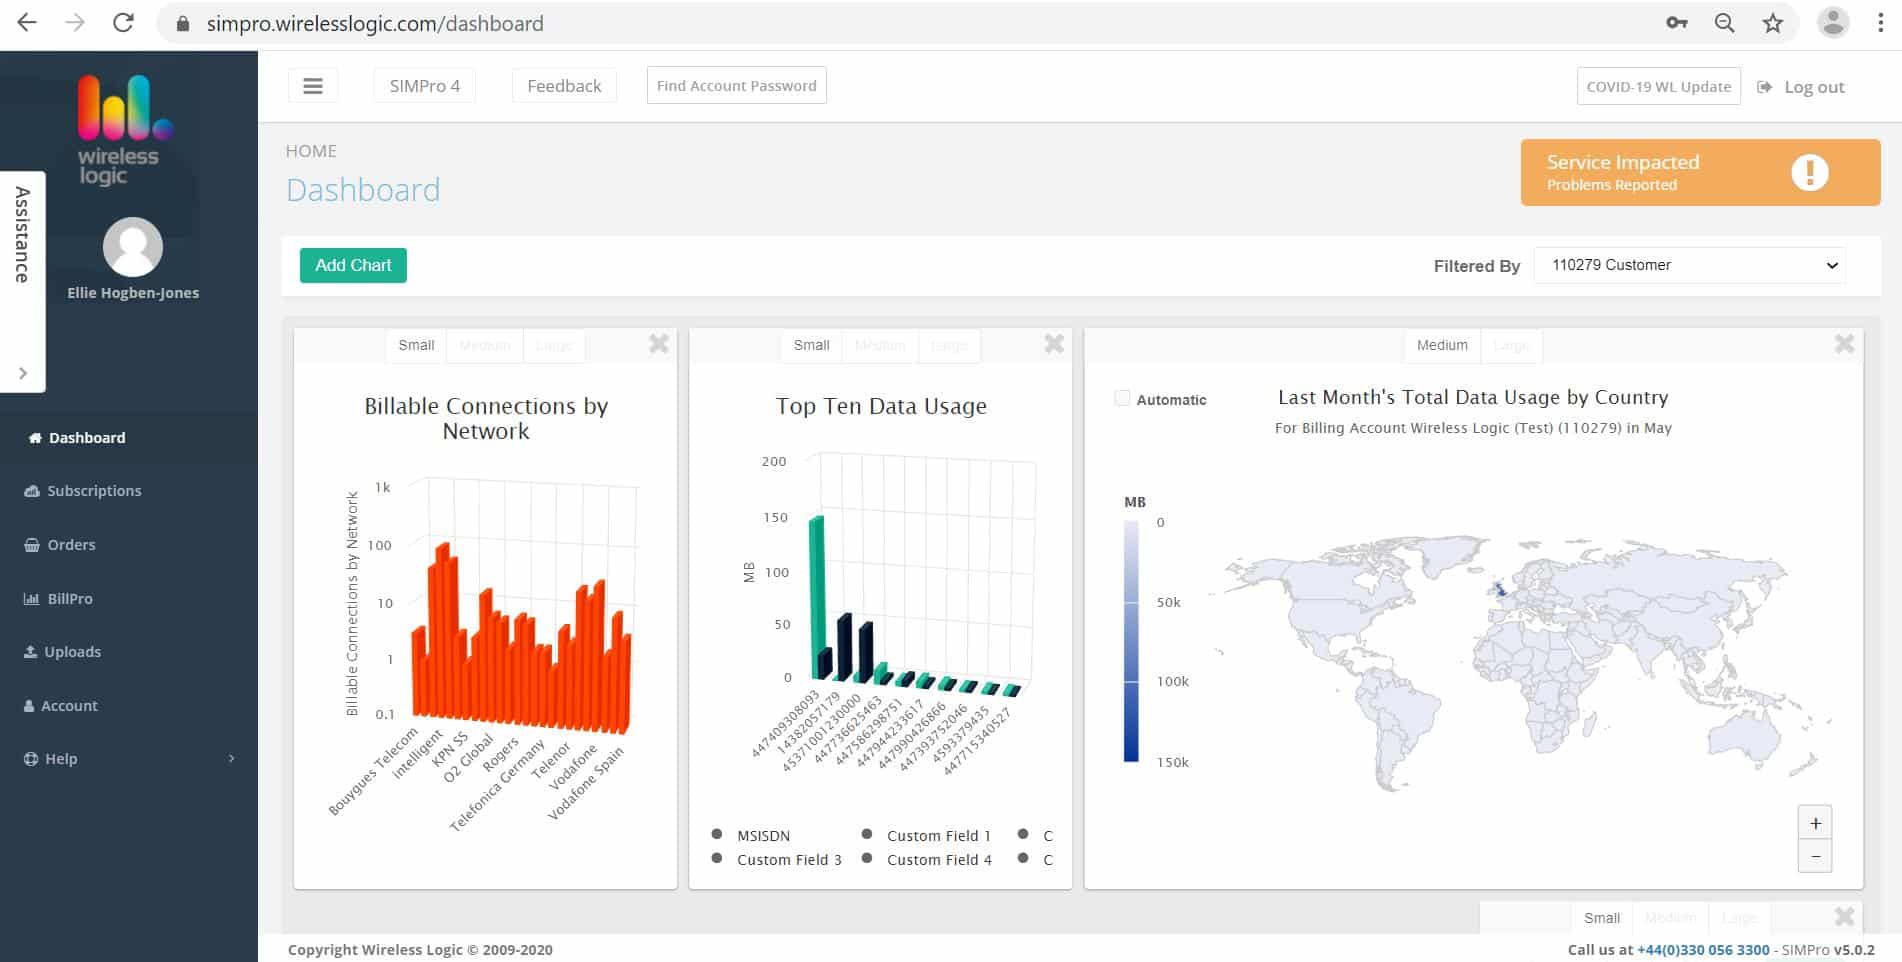Viewport: 1902px width, 962px height.
Task: Select Medium size on Billable Connections chart
Action: point(485,345)
